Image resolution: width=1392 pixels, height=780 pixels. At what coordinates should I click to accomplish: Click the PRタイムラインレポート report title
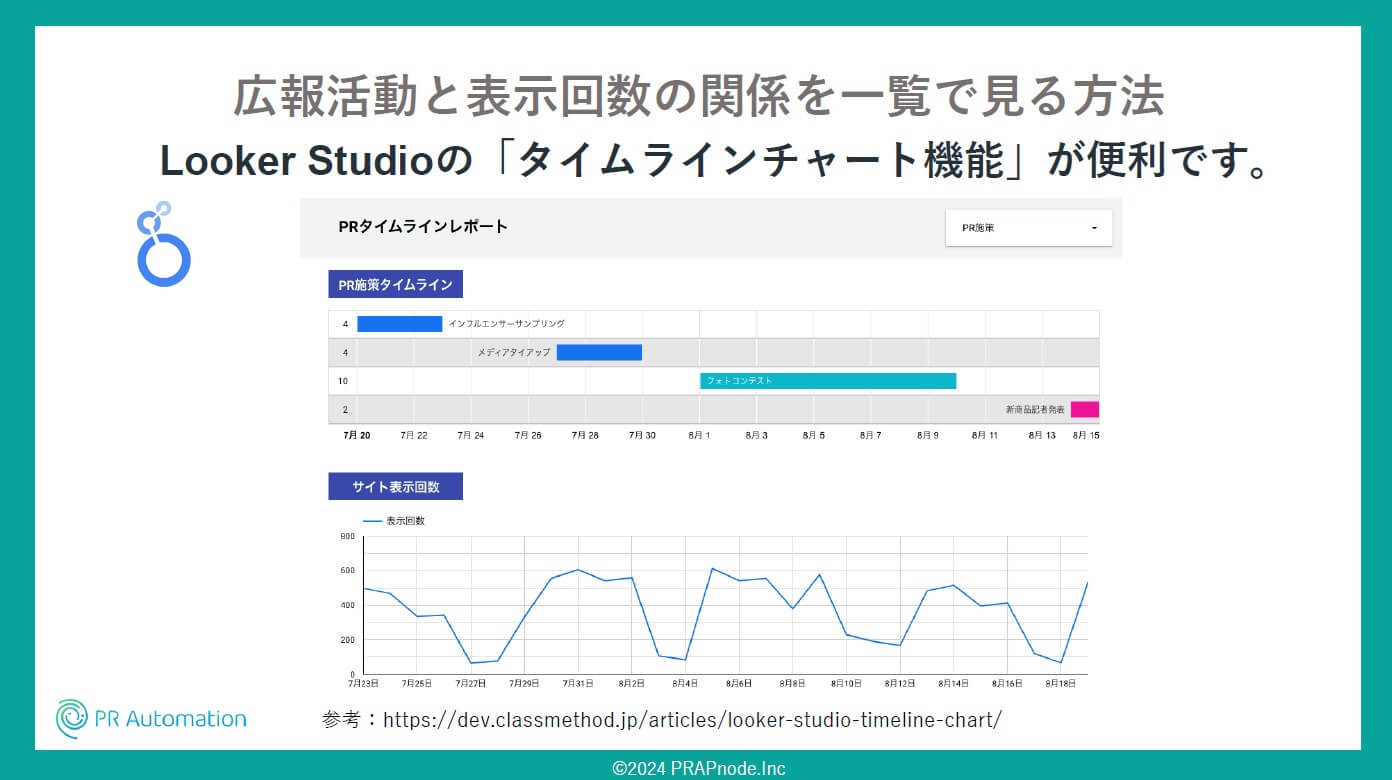(x=423, y=227)
